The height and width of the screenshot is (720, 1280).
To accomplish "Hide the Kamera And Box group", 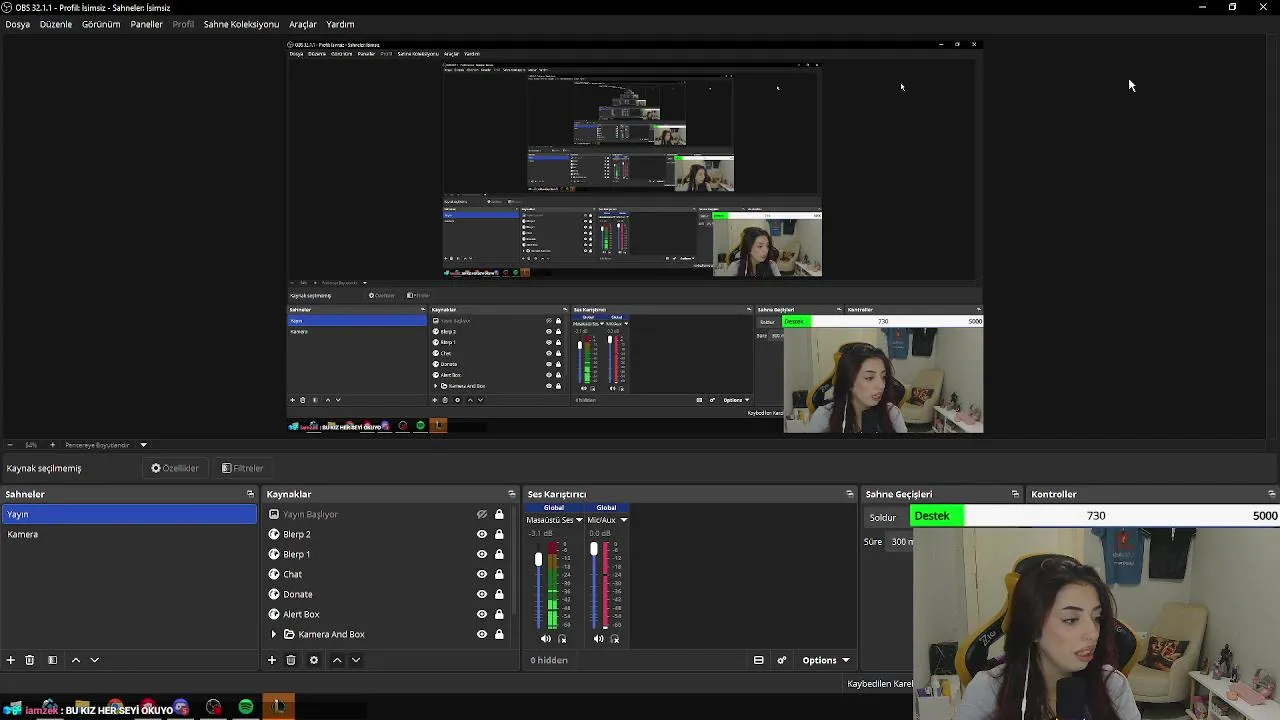I will pos(481,634).
